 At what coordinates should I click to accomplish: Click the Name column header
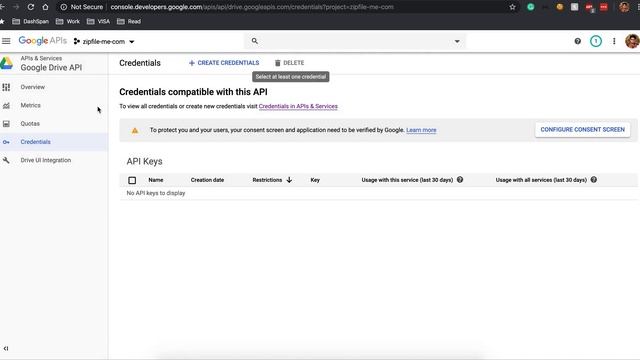(x=156, y=180)
